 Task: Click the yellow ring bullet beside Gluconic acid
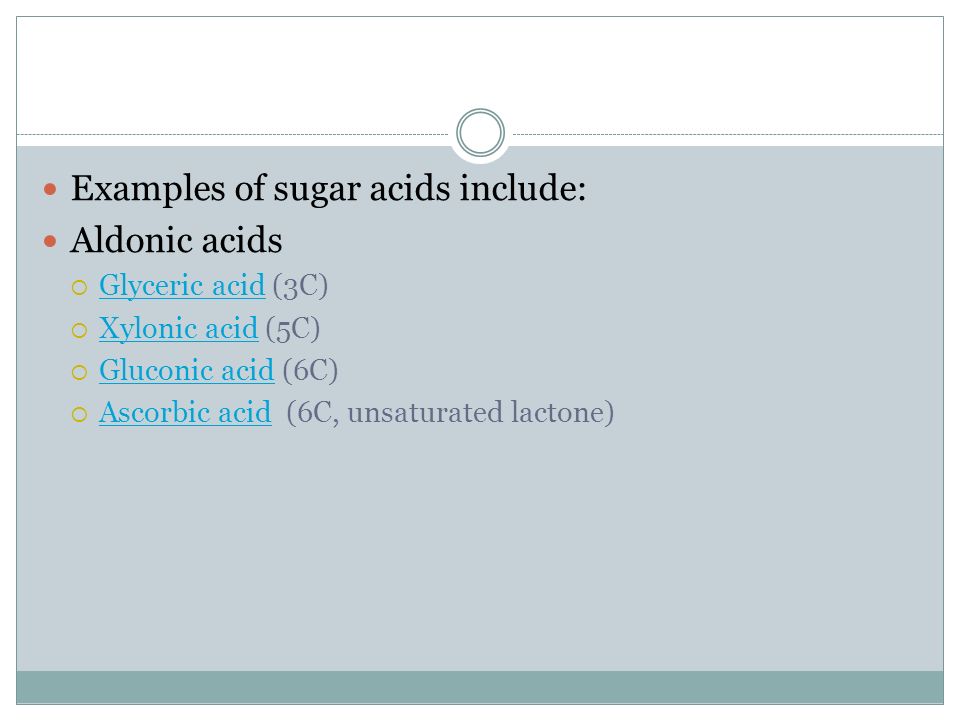point(80,372)
